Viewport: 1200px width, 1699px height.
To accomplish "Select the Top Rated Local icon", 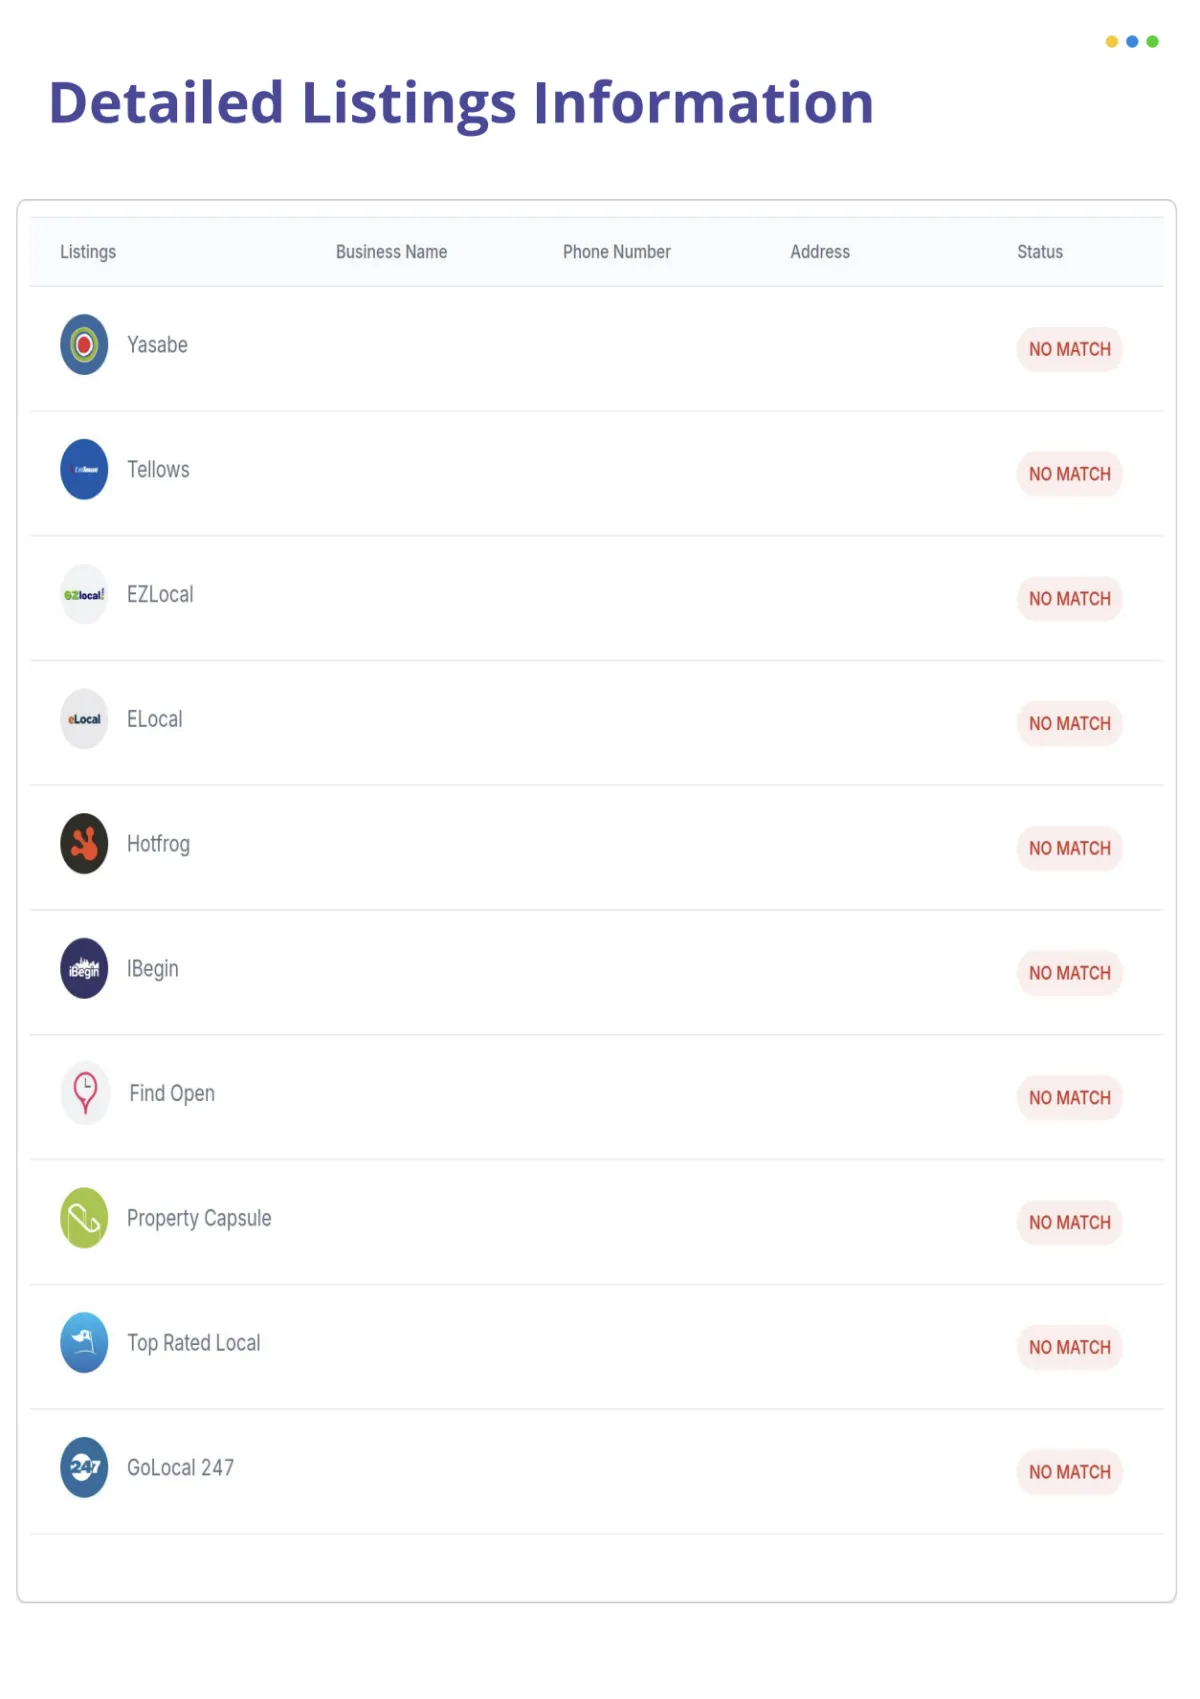I will click(84, 1343).
